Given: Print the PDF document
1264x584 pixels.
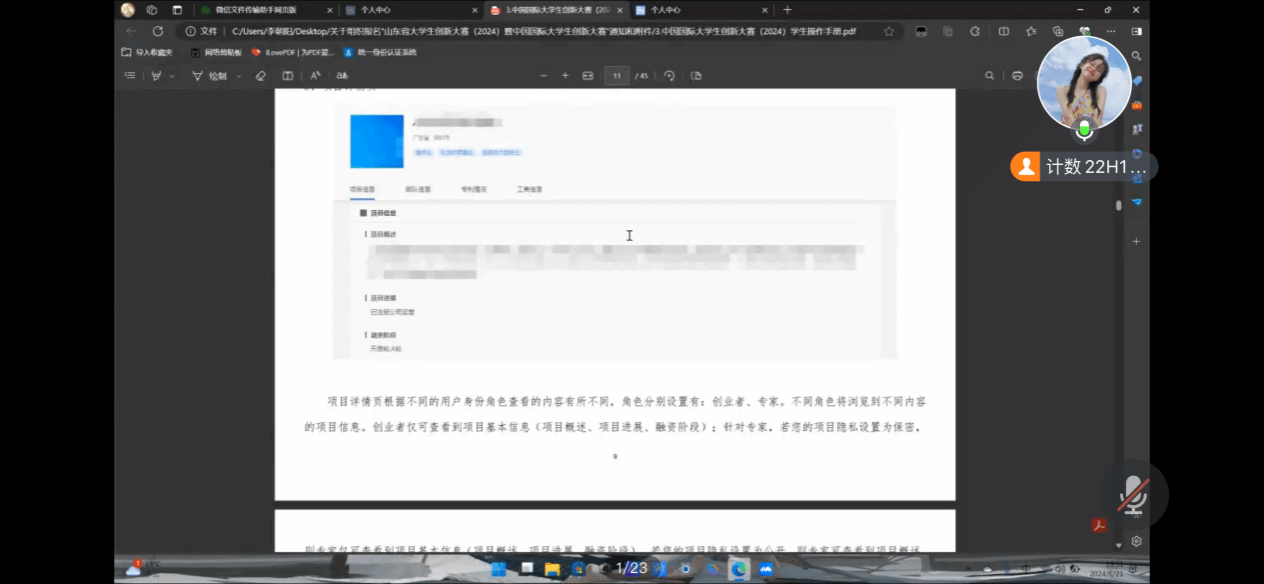Looking at the screenshot, I should [1017, 76].
